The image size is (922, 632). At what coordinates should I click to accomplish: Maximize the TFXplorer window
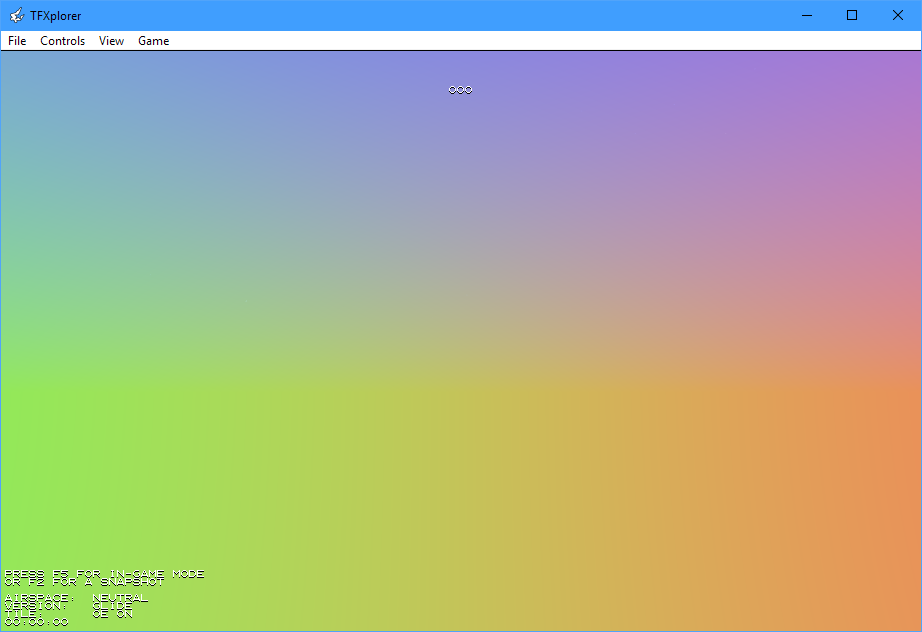pyautogui.click(x=852, y=15)
